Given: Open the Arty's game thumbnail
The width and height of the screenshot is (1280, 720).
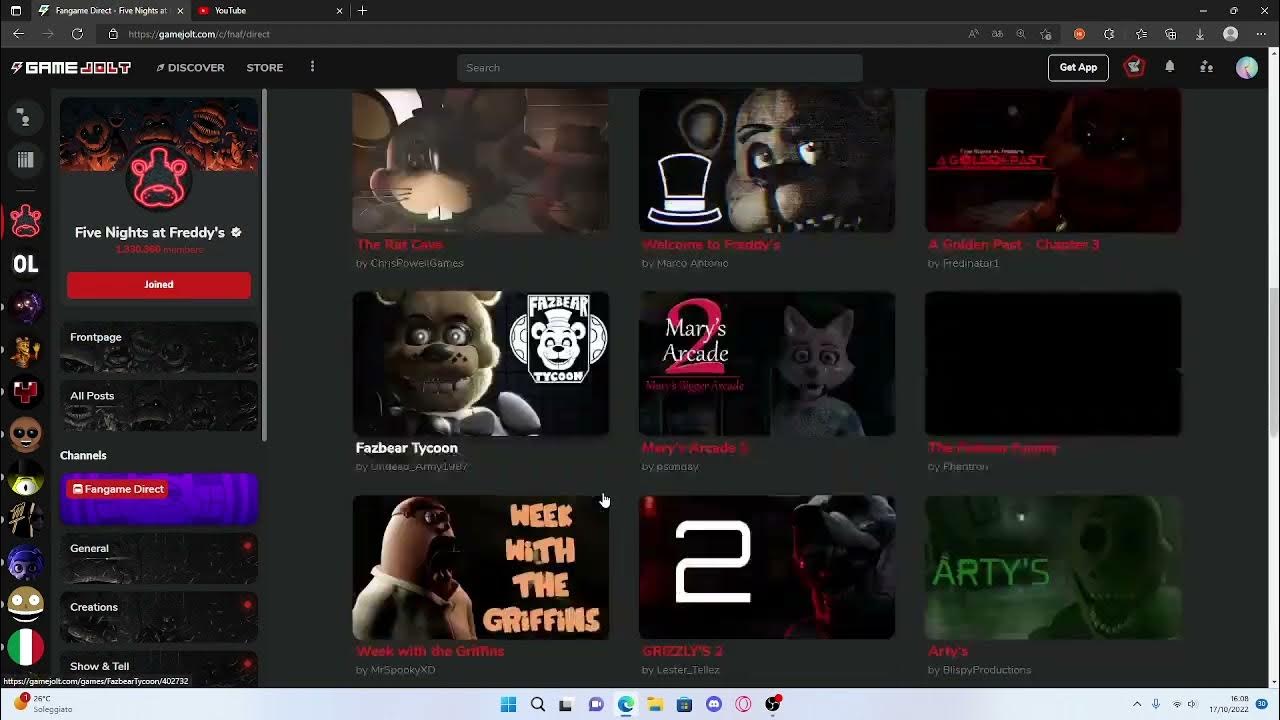Looking at the screenshot, I should [x=1053, y=567].
